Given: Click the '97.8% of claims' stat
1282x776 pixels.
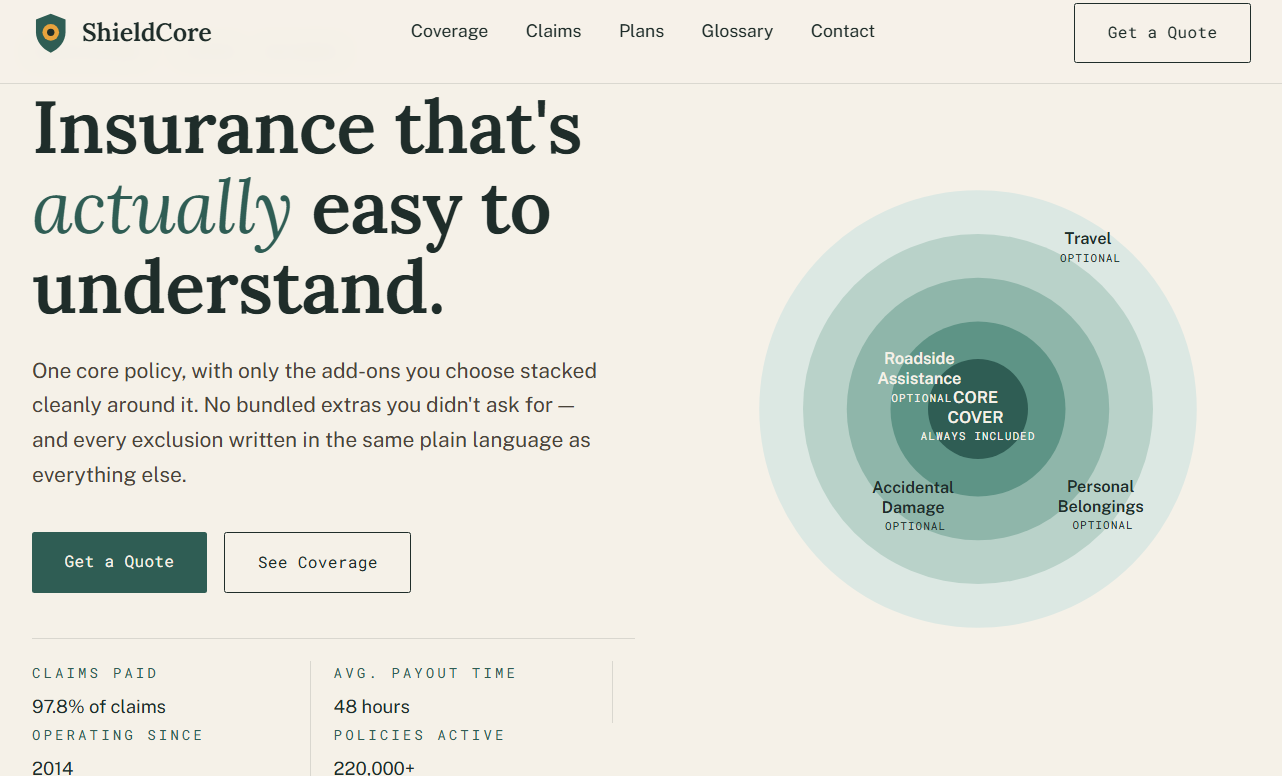Looking at the screenshot, I should point(99,707).
